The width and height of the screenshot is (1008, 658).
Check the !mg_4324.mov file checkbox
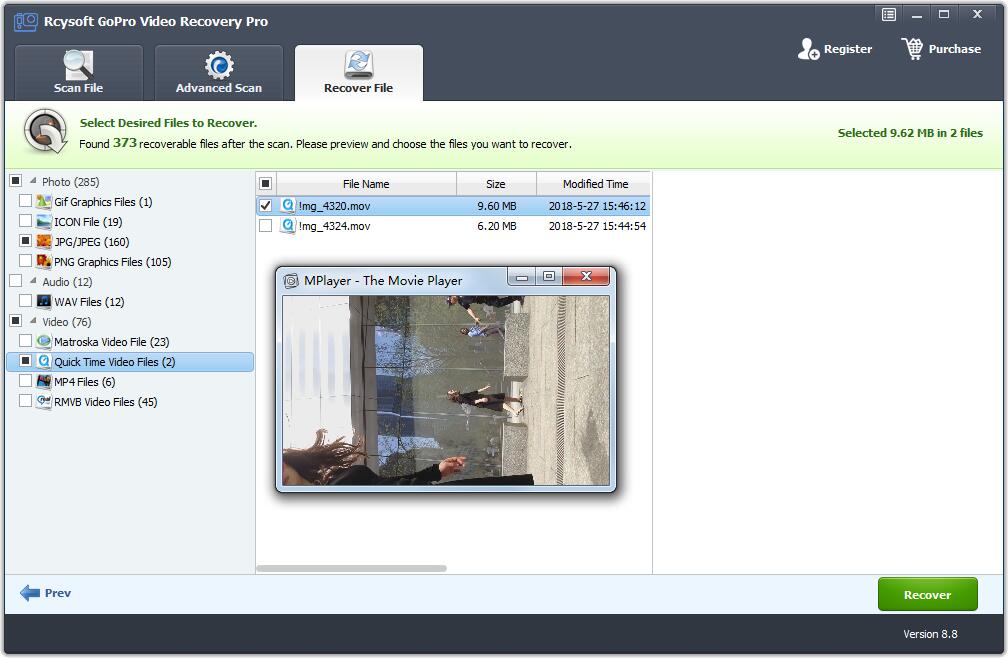[265, 226]
